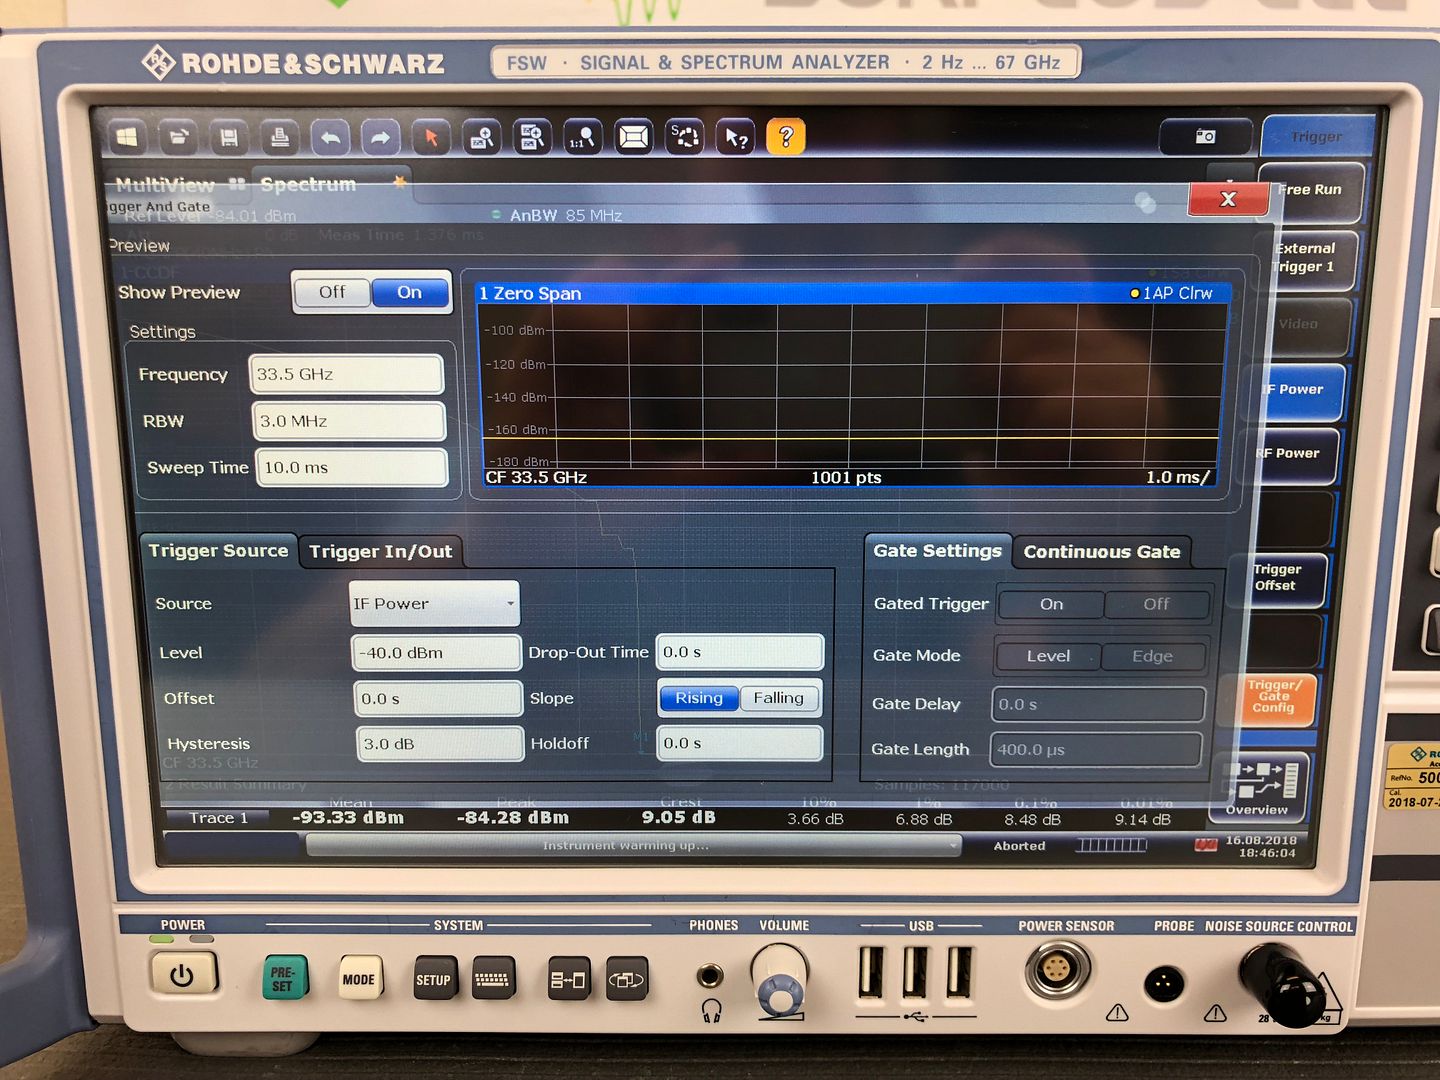
Task: Edit the trigger Offset field
Action: click(x=438, y=698)
